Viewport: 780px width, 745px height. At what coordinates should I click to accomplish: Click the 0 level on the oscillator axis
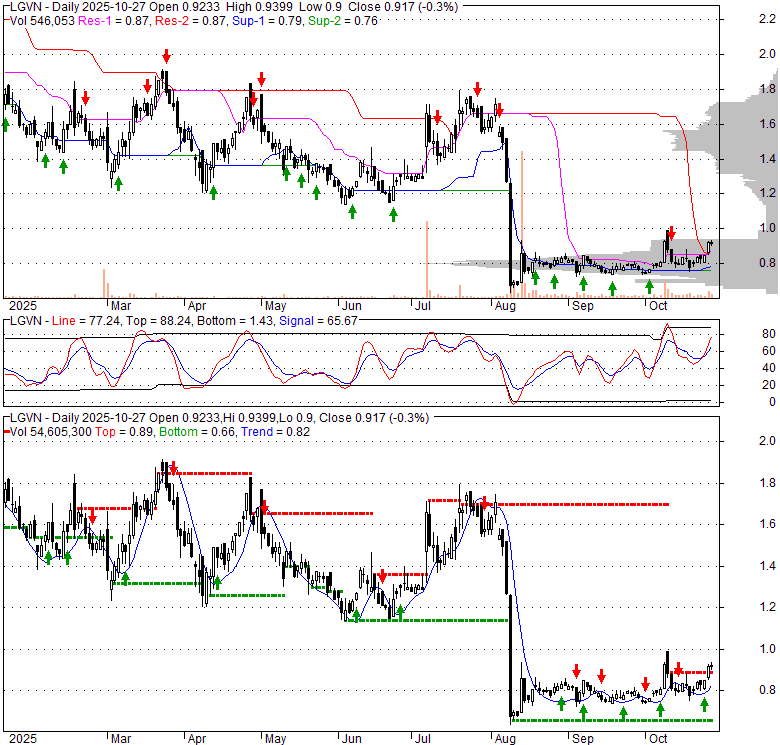[x=772, y=402]
